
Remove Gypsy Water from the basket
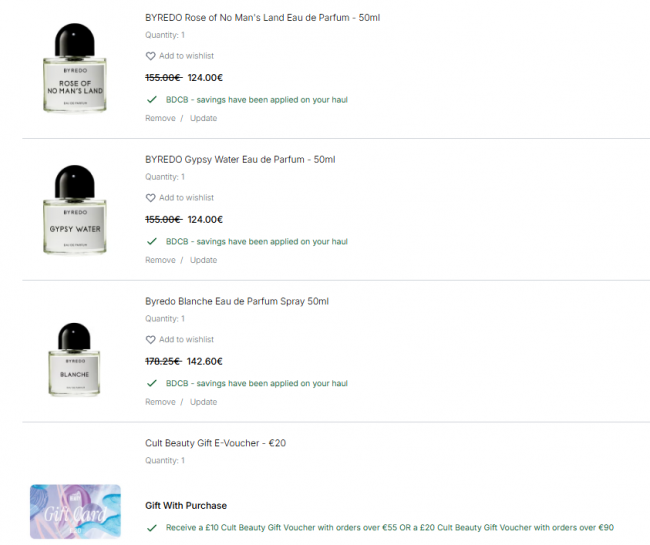160,260
